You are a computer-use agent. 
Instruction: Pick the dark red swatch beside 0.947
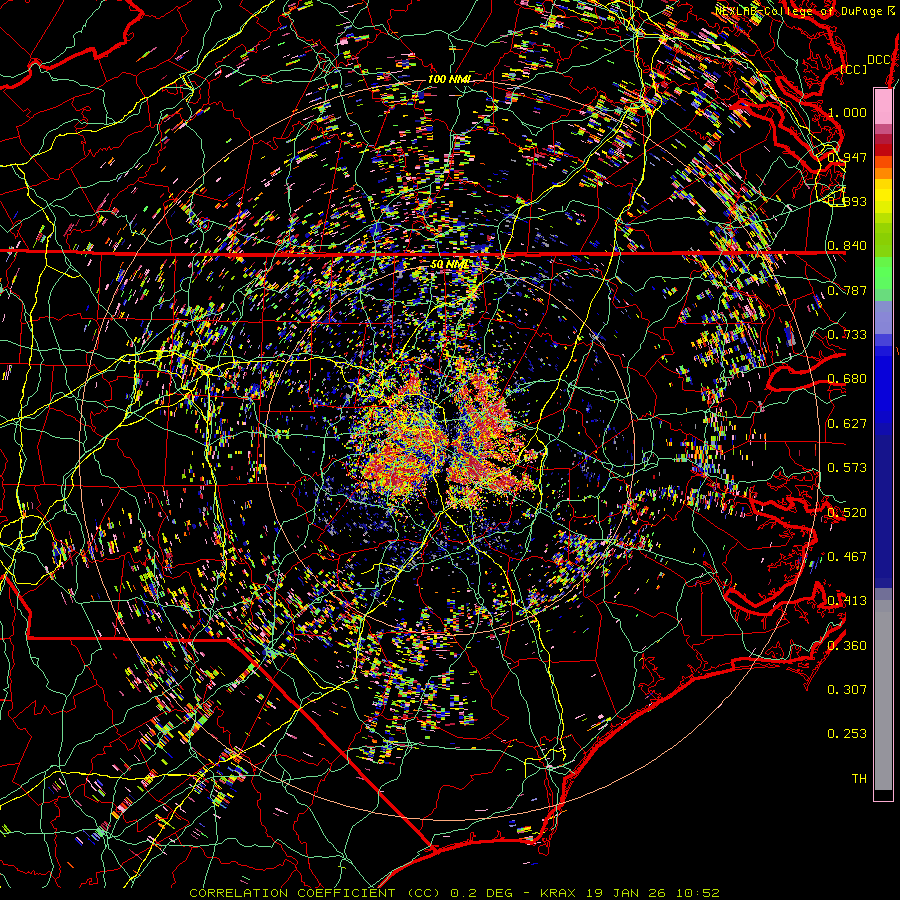click(x=883, y=150)
